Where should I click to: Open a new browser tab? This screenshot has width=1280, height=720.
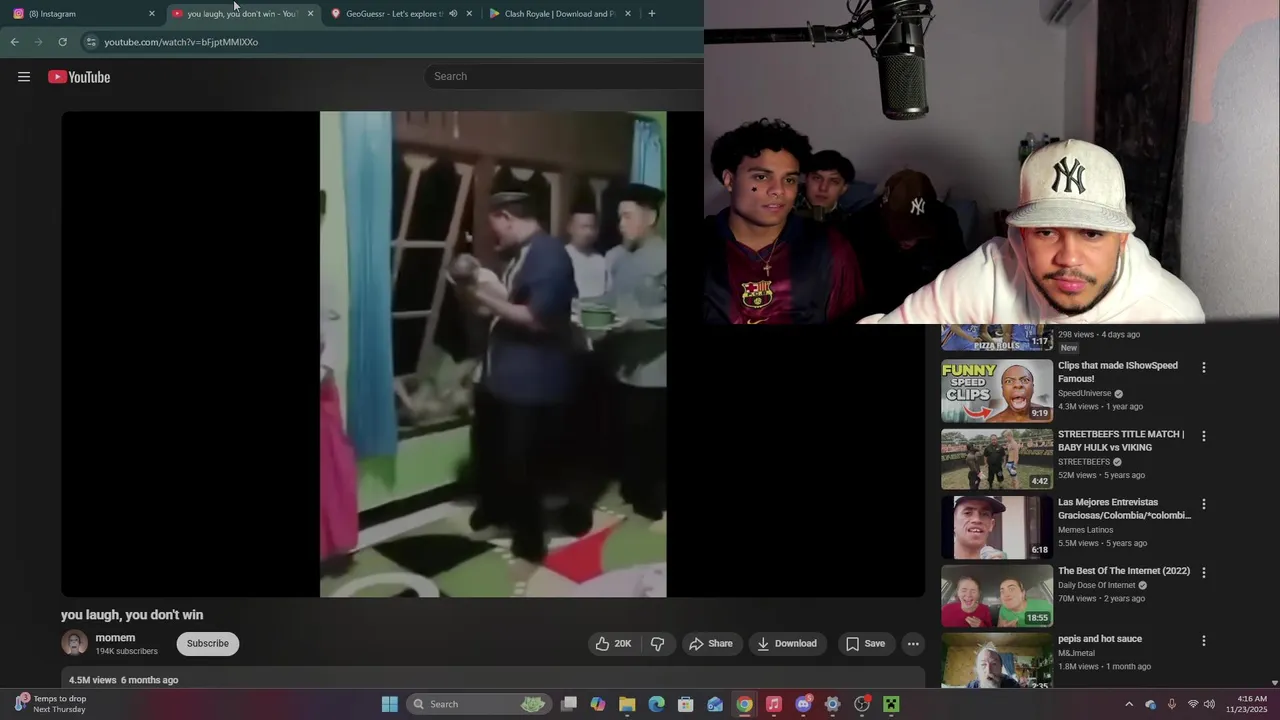[x=652, y=14]
